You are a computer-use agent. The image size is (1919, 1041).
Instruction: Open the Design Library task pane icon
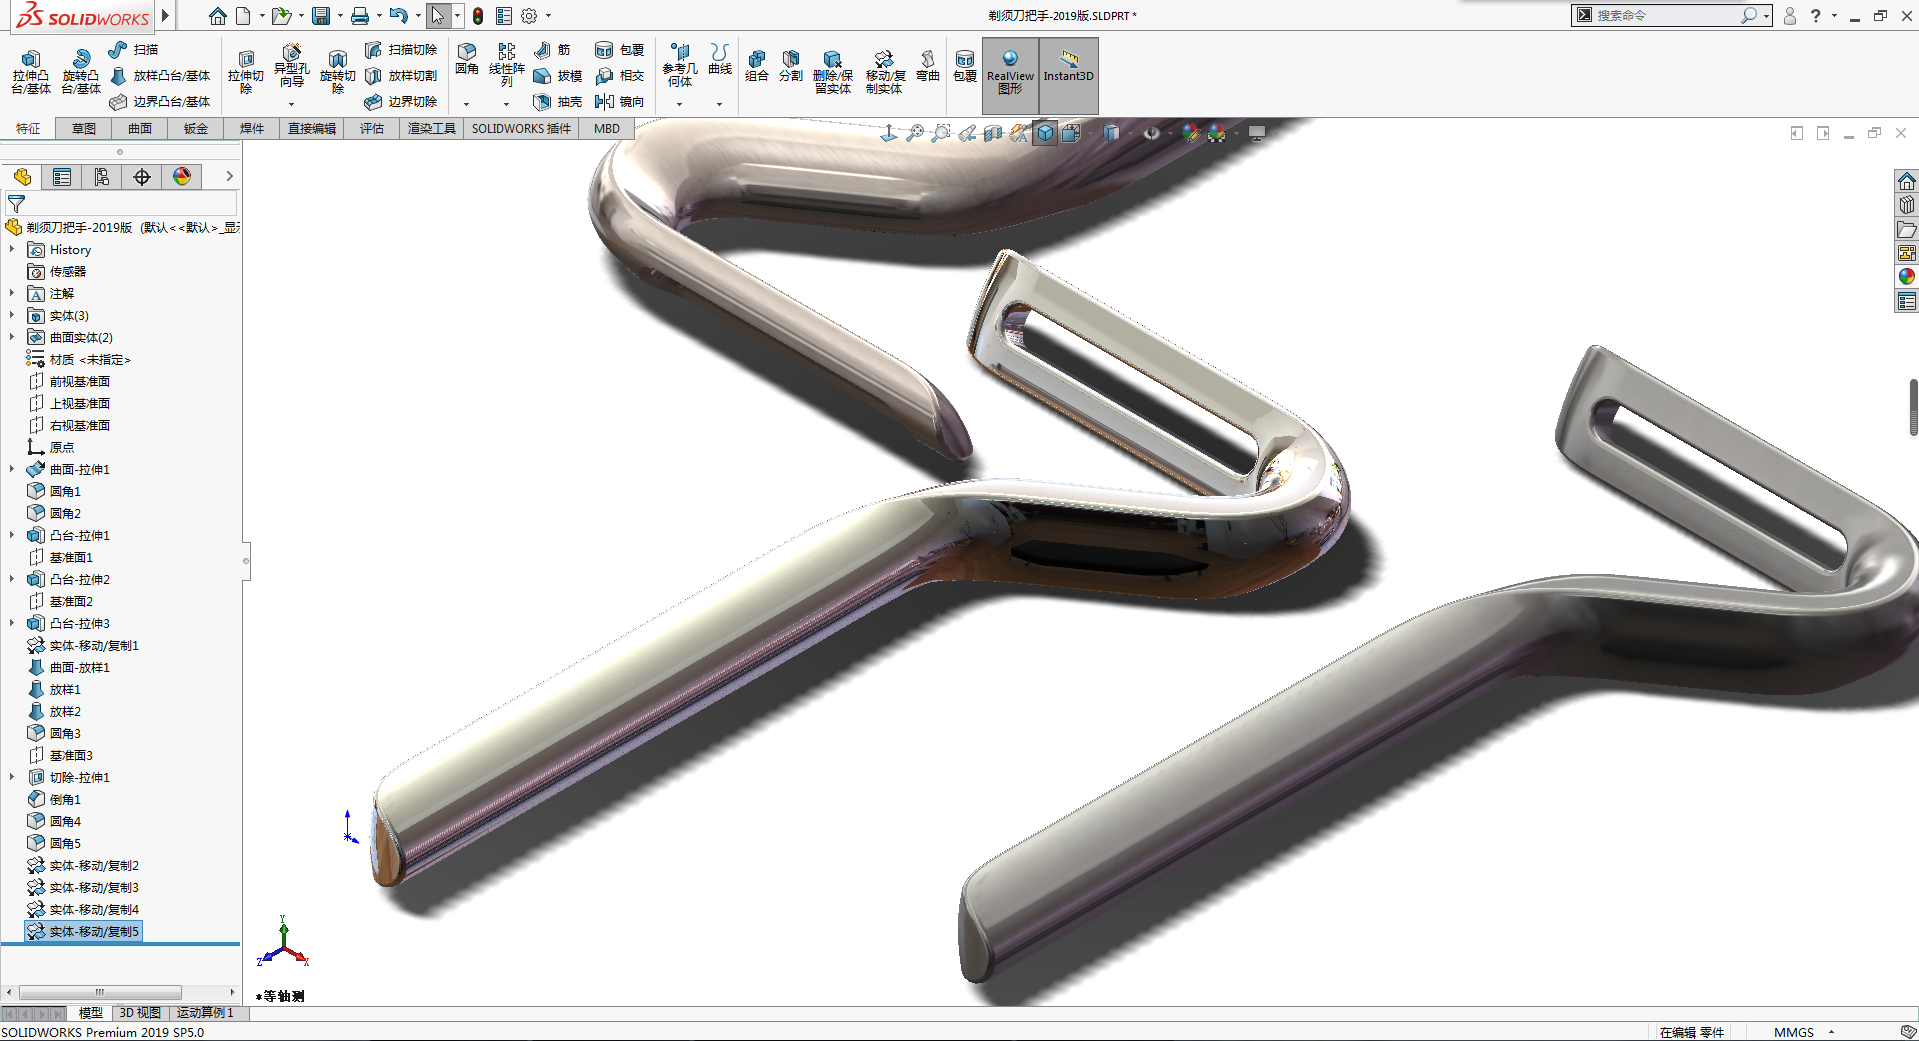click(1907, 204)
